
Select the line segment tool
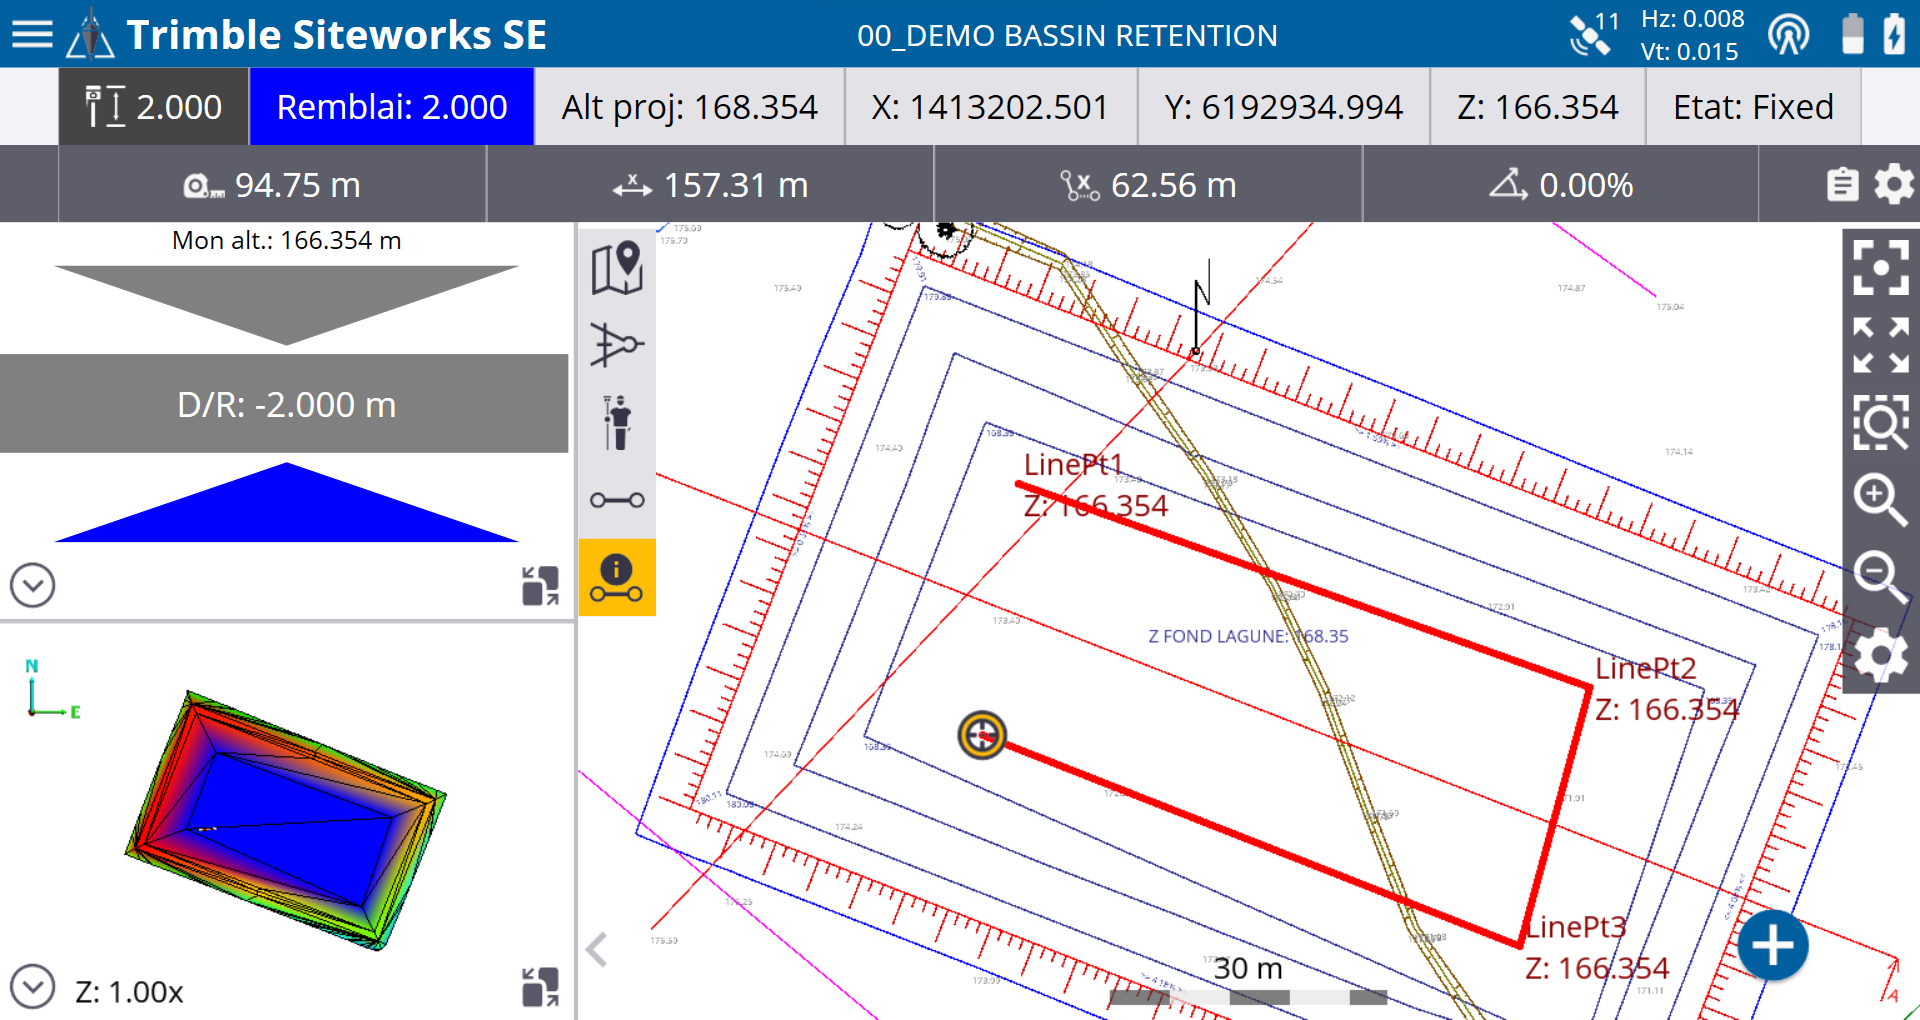pyautogui.click(x=617, y=498)
